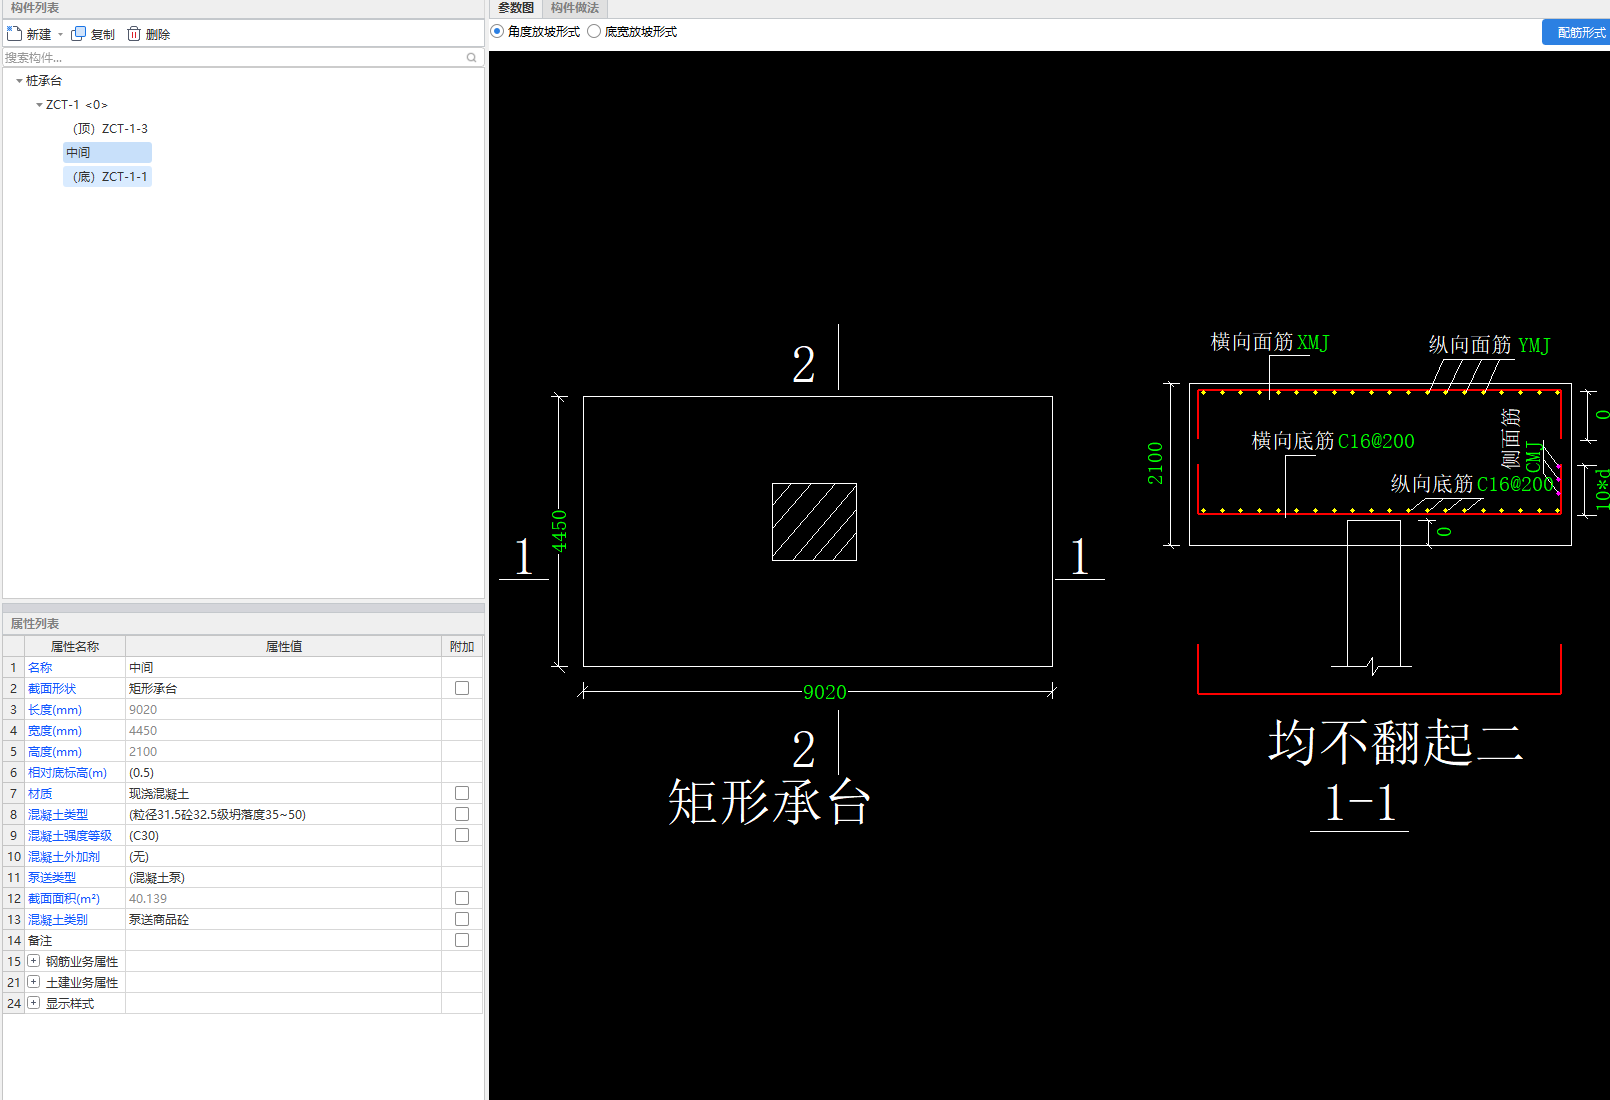
Task: Click the 长度(mm) property link
Action: tap(55, 709)
